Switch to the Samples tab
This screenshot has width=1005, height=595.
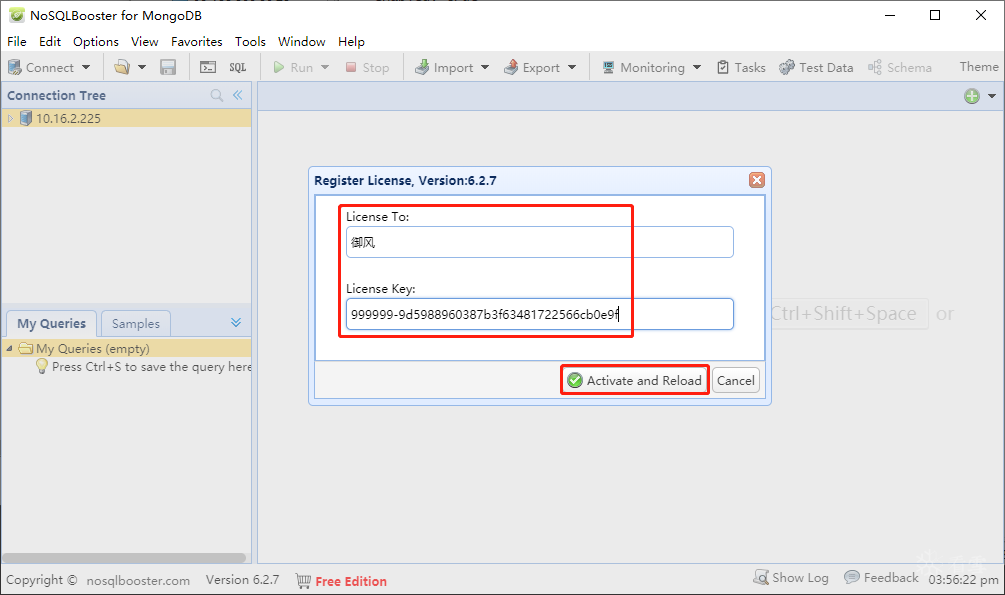click(136, 324)
